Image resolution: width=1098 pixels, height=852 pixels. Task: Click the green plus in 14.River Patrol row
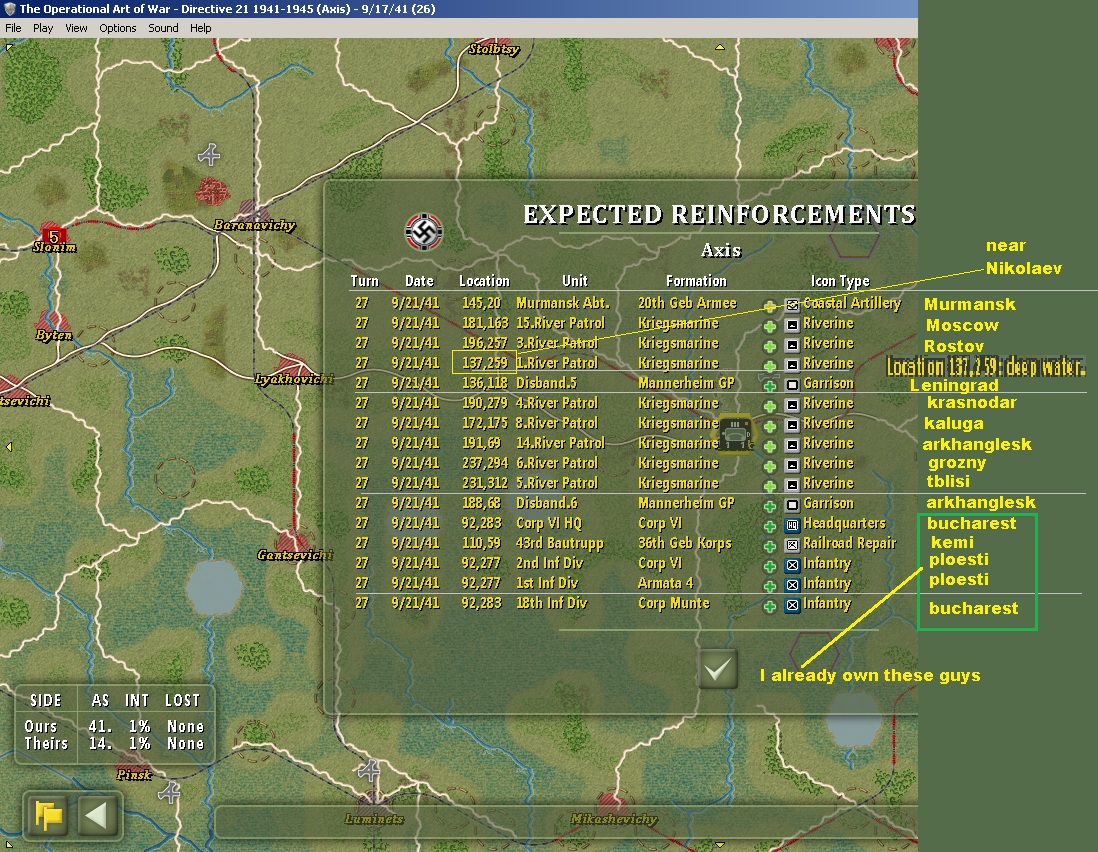(770, 446)
